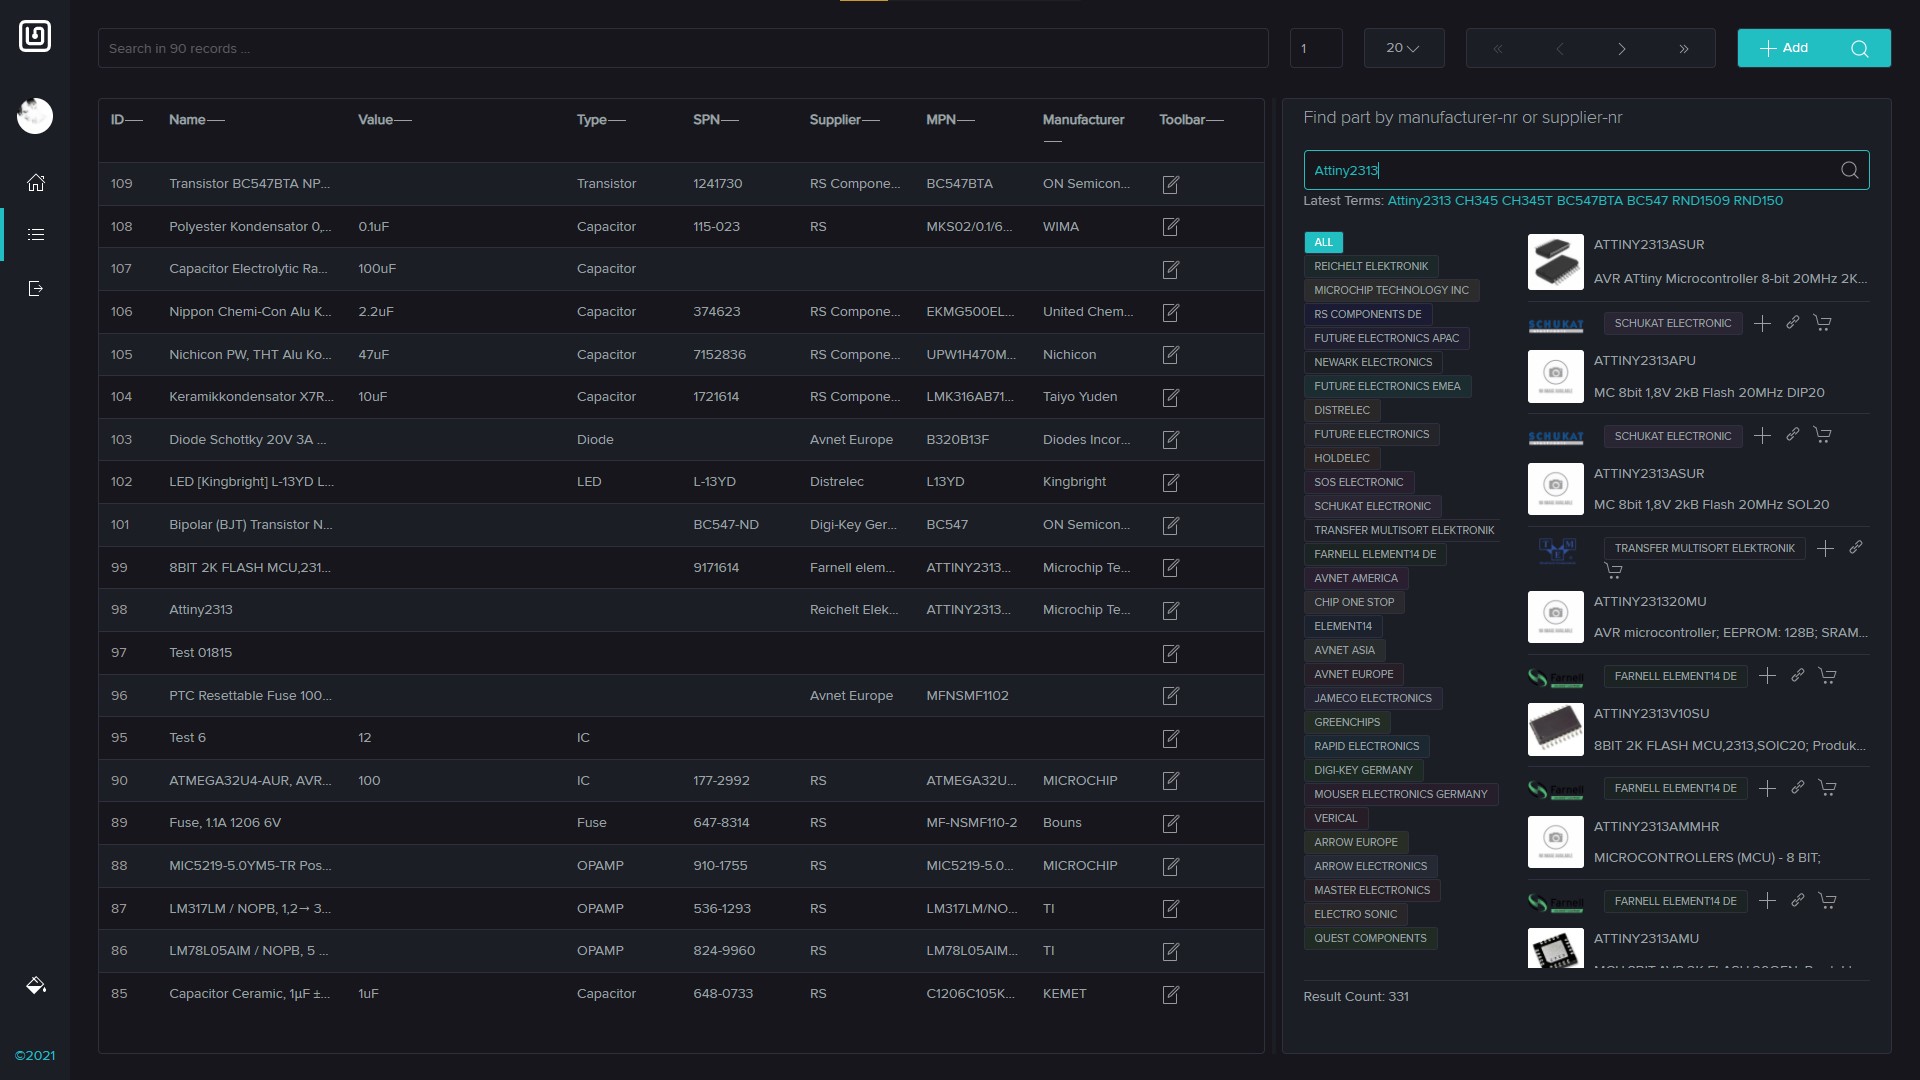Open ATTINY2313ASUR product thumbnail image
The height and width of the screenshot is (1080, 1920).
tap(1555, 262)
